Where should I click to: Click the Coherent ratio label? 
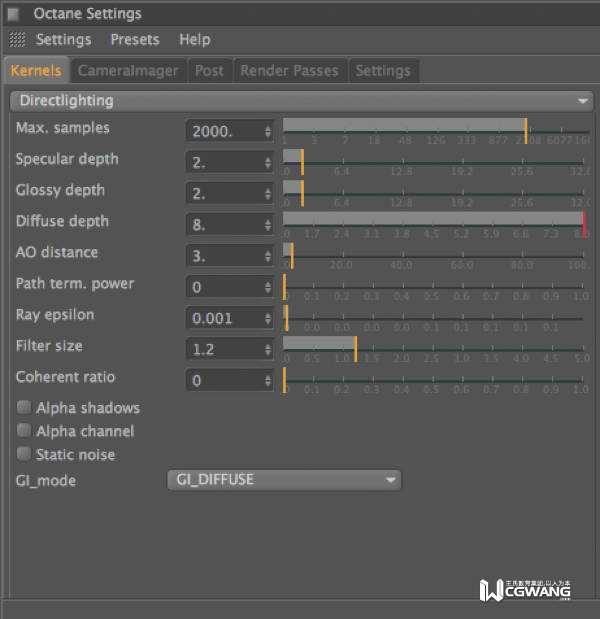coord(65,377)
